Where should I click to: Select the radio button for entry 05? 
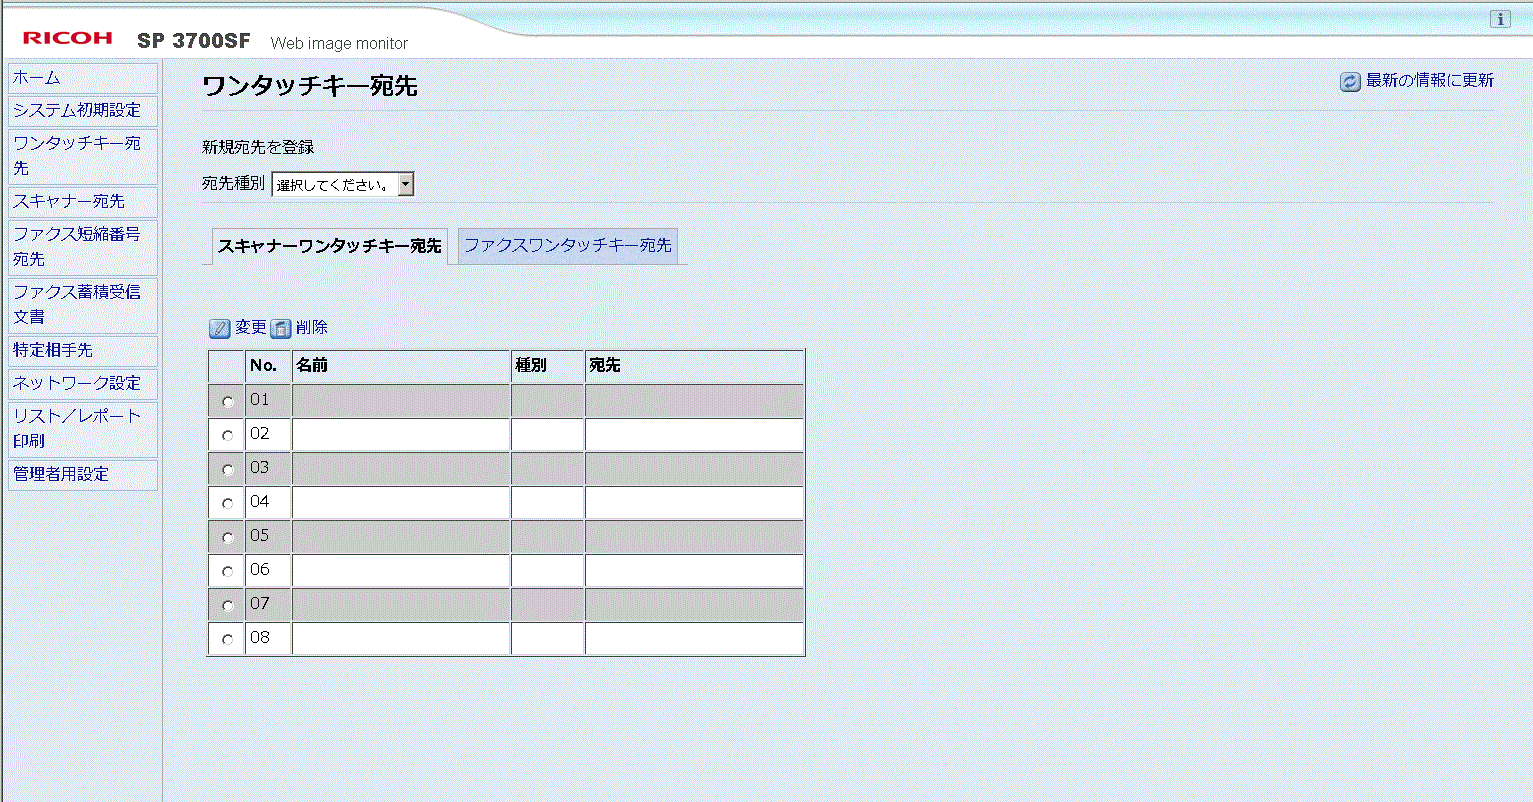click(x=227, y=536)
